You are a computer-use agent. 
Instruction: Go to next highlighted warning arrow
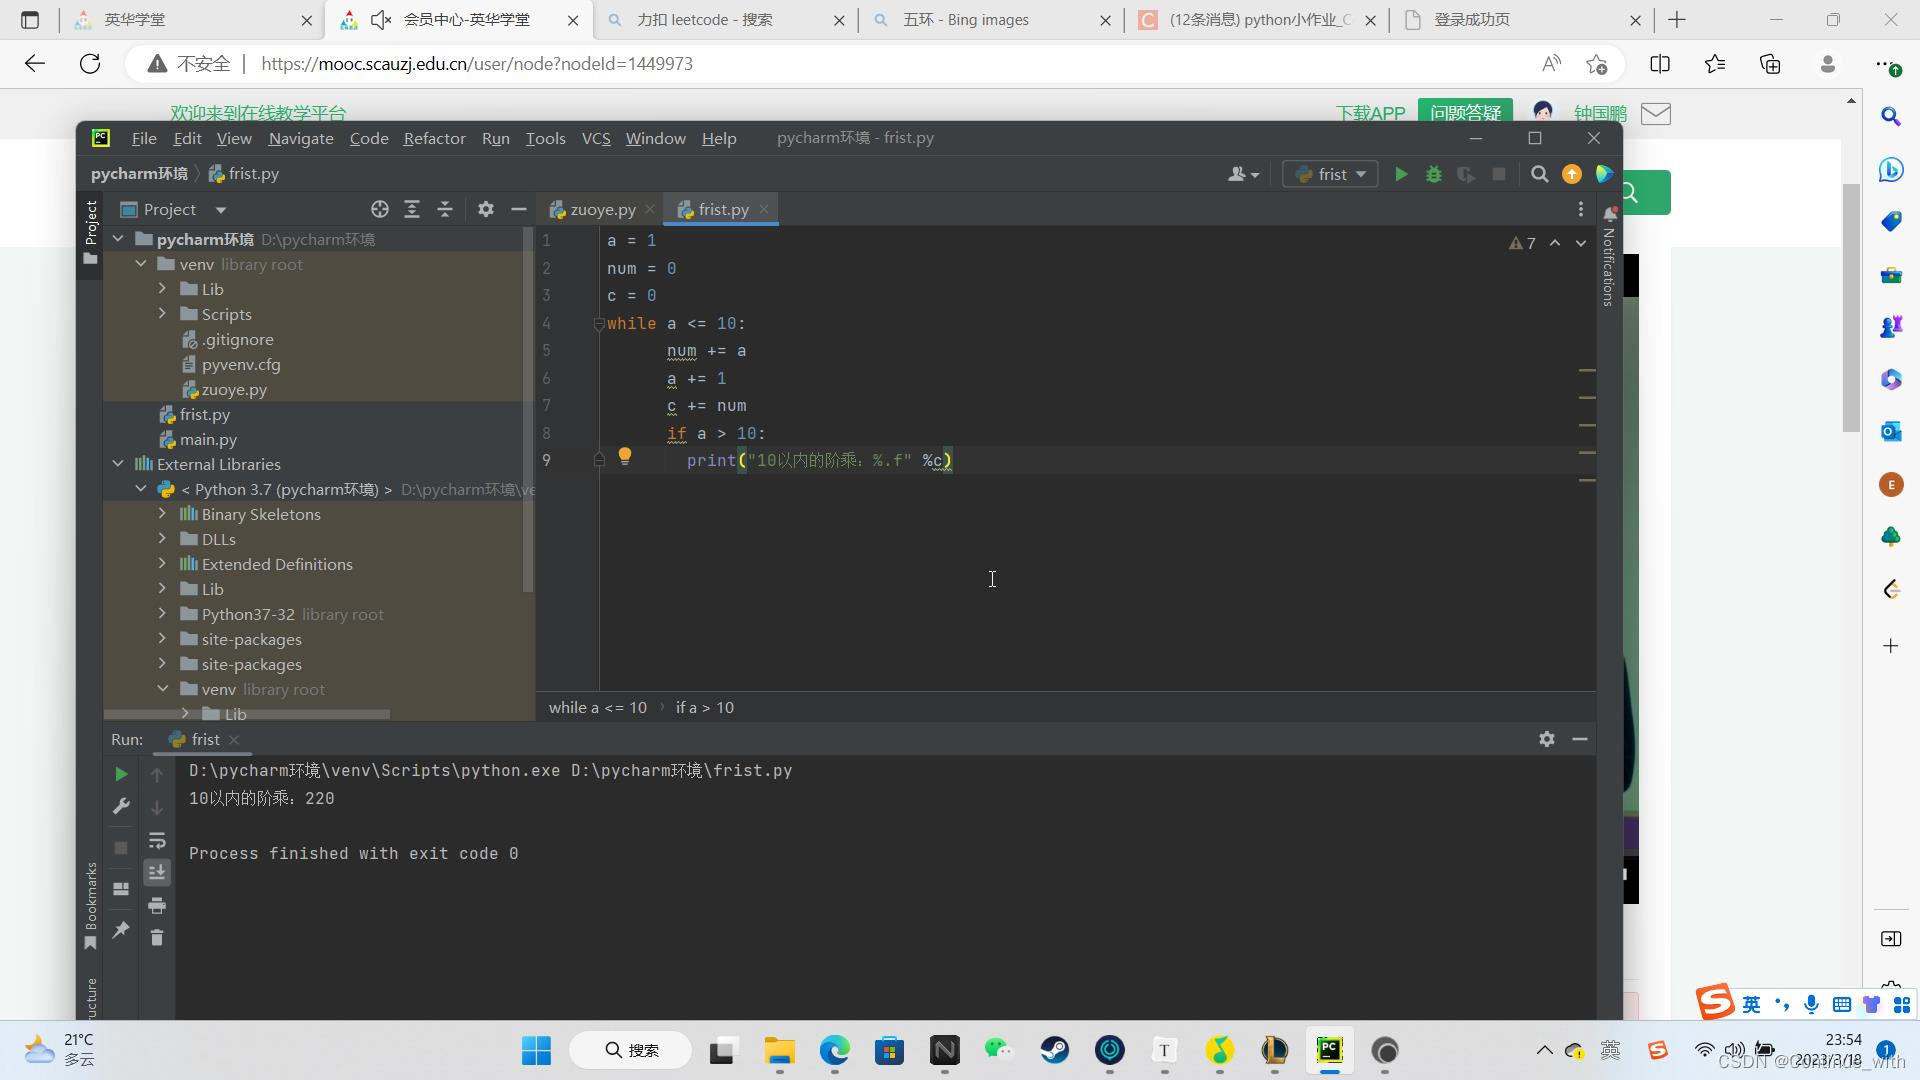click(1581, 243)
